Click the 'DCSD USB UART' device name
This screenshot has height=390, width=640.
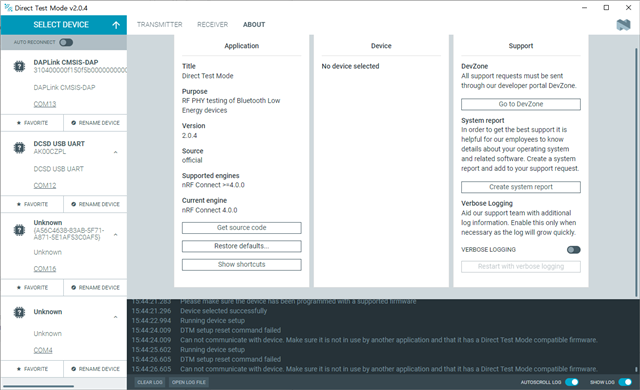tap(59, 144)
